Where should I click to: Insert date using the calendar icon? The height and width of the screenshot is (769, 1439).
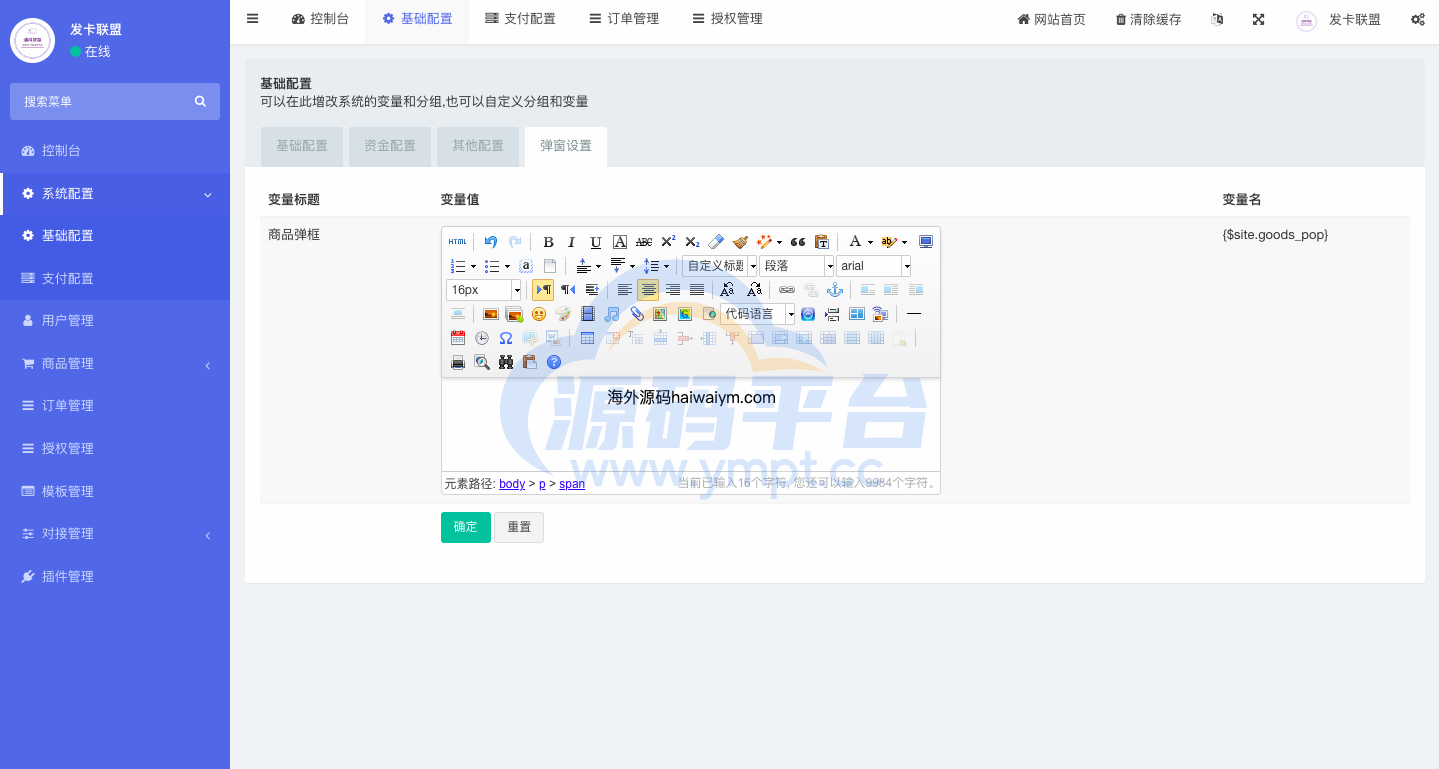(x=458, y=338)
